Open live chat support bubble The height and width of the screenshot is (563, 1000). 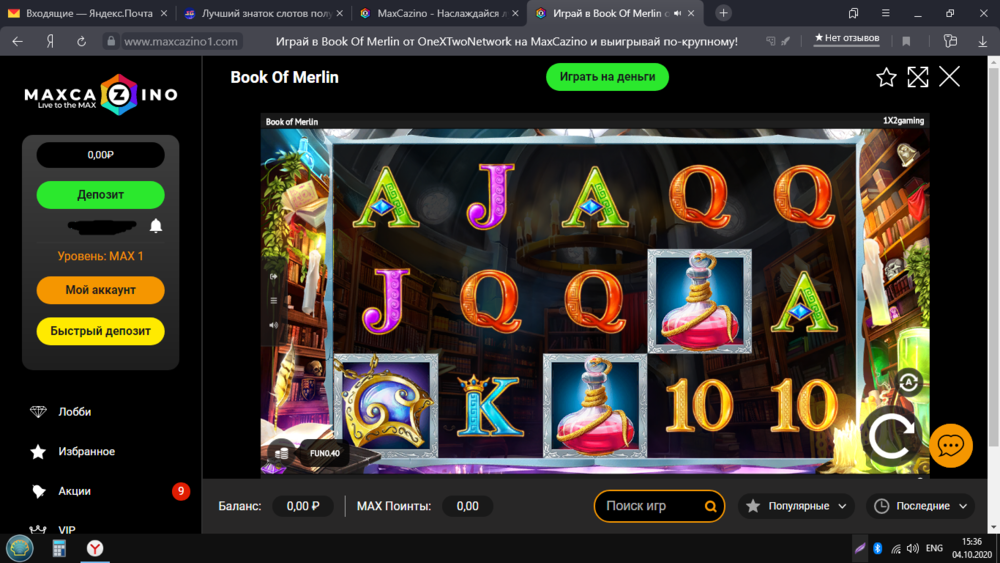[951, 445]
